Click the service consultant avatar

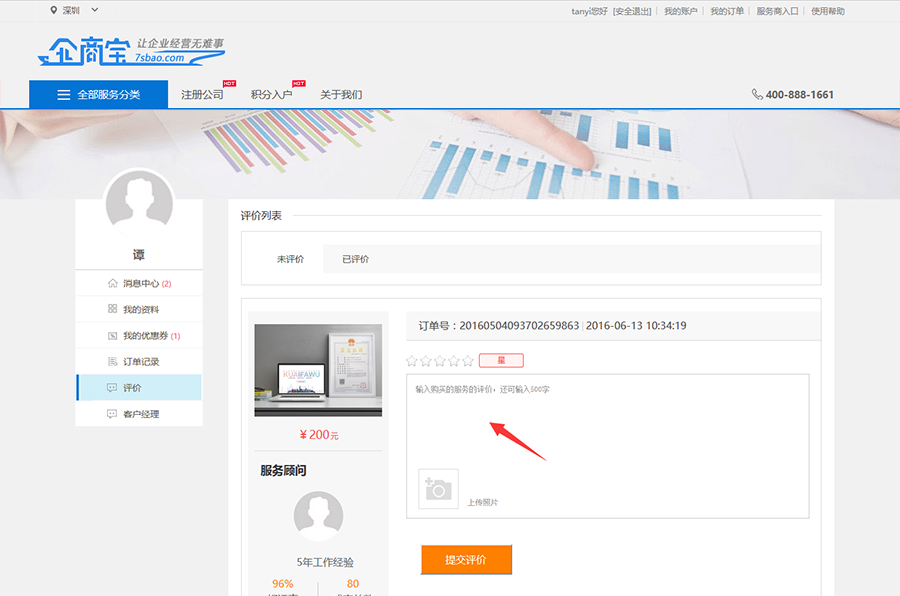coord(318,516)
